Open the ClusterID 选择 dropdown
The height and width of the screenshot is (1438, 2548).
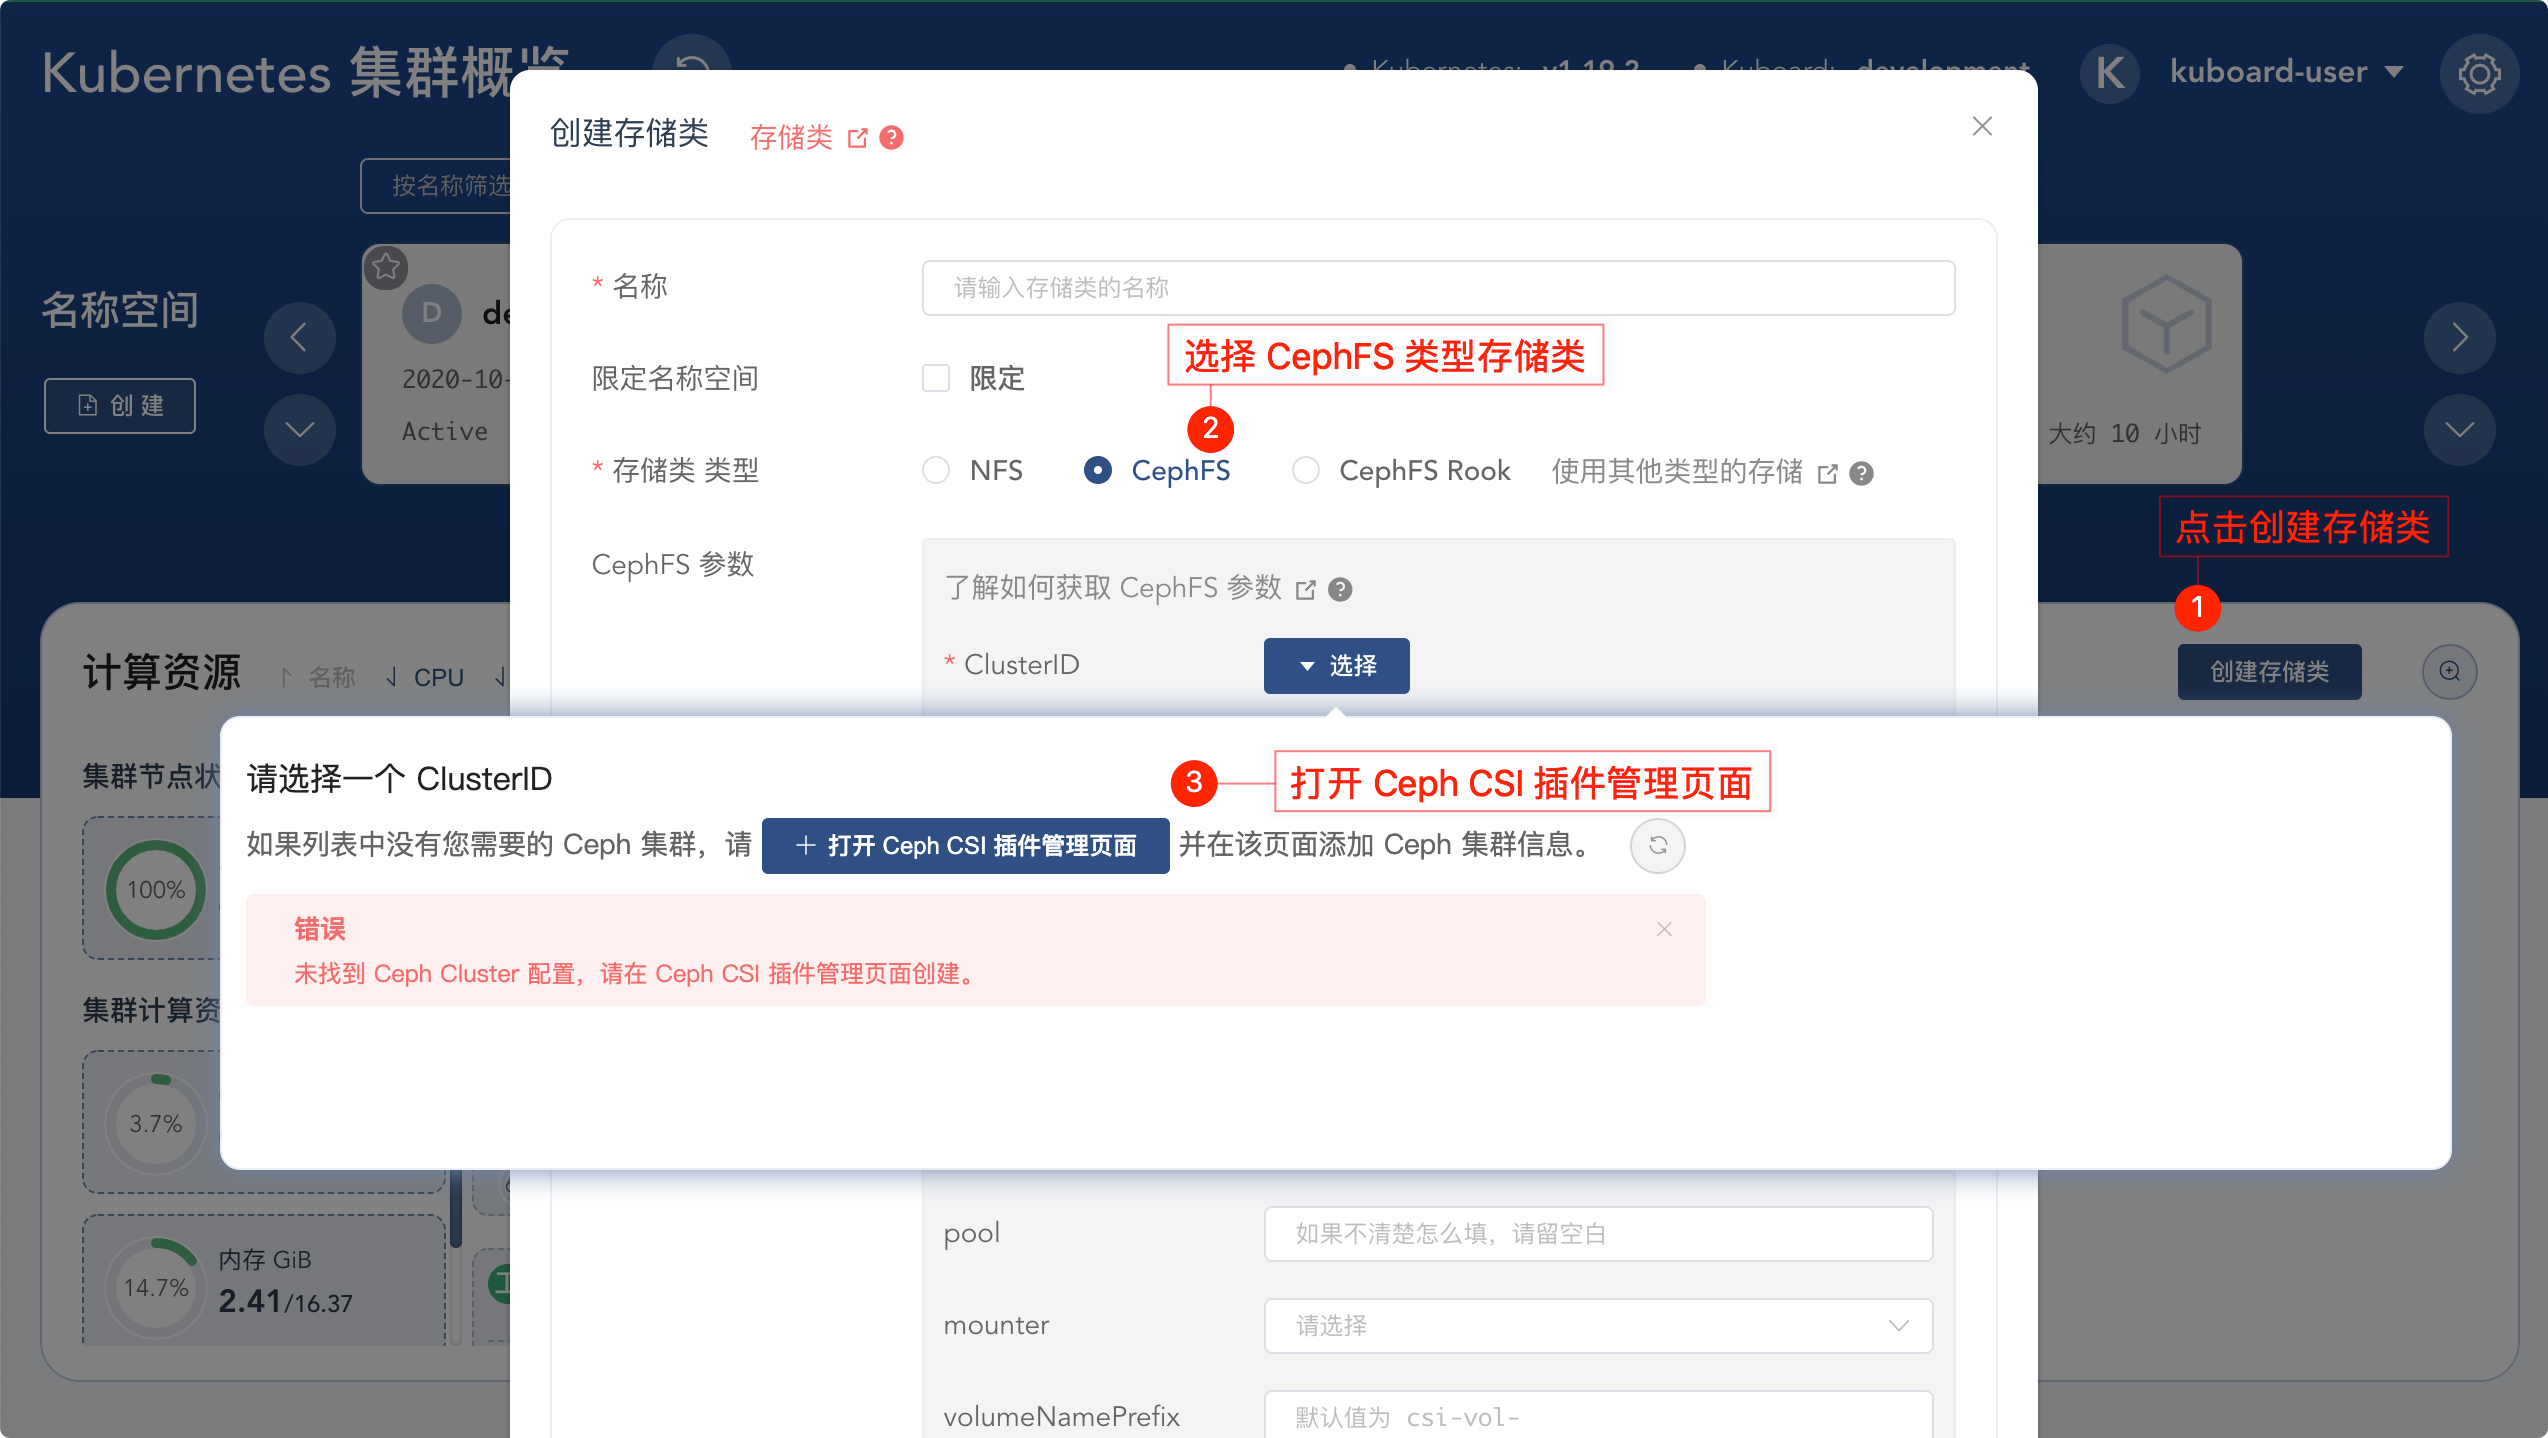tap(1336, 666)
